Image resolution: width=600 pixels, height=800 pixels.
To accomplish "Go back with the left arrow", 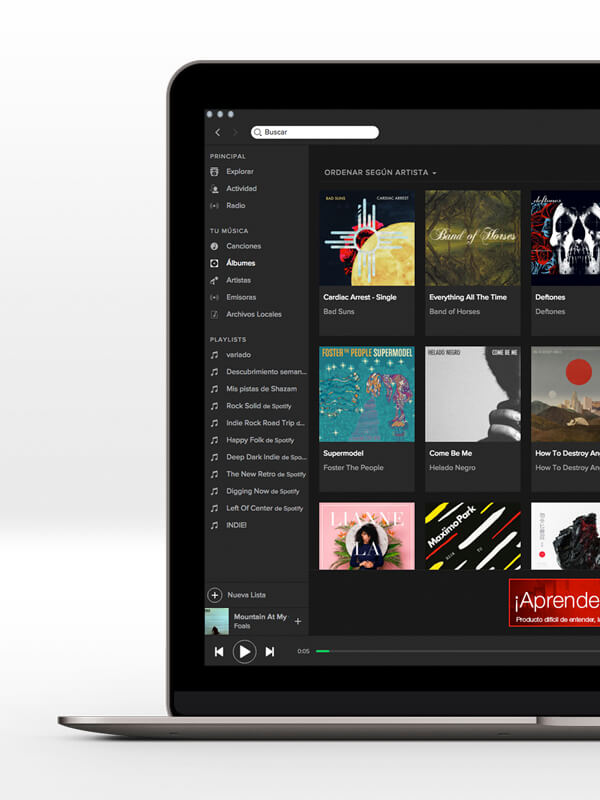I will (x=218, y=132).
